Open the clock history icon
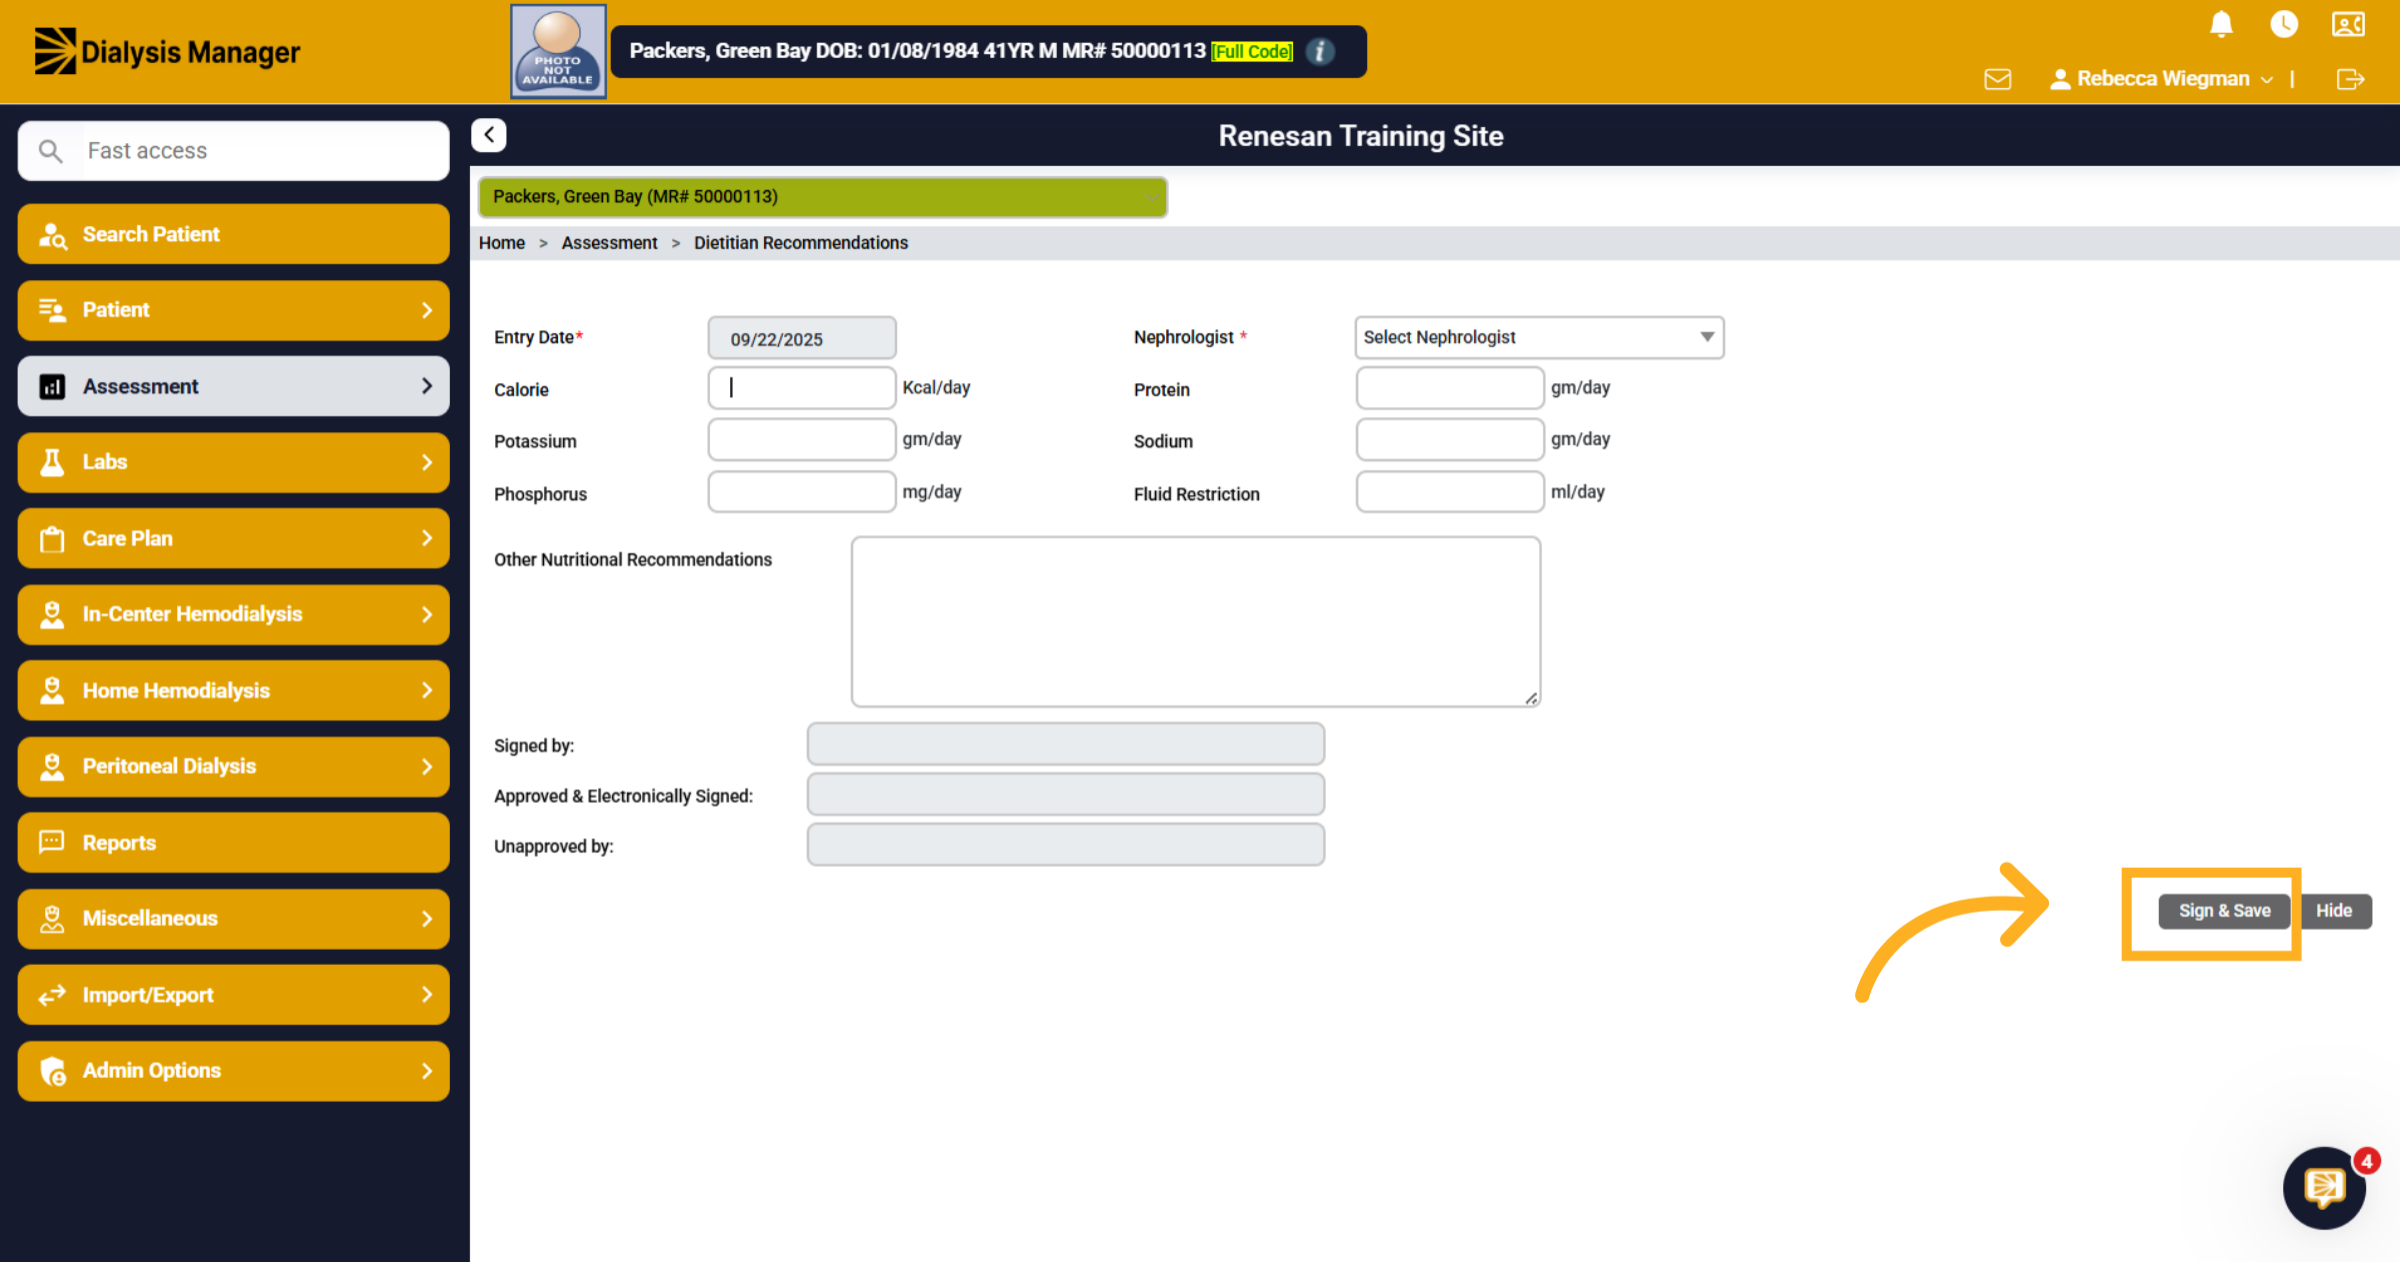This screenshot has width=2400, height=1262. [x=2284, y=24]
